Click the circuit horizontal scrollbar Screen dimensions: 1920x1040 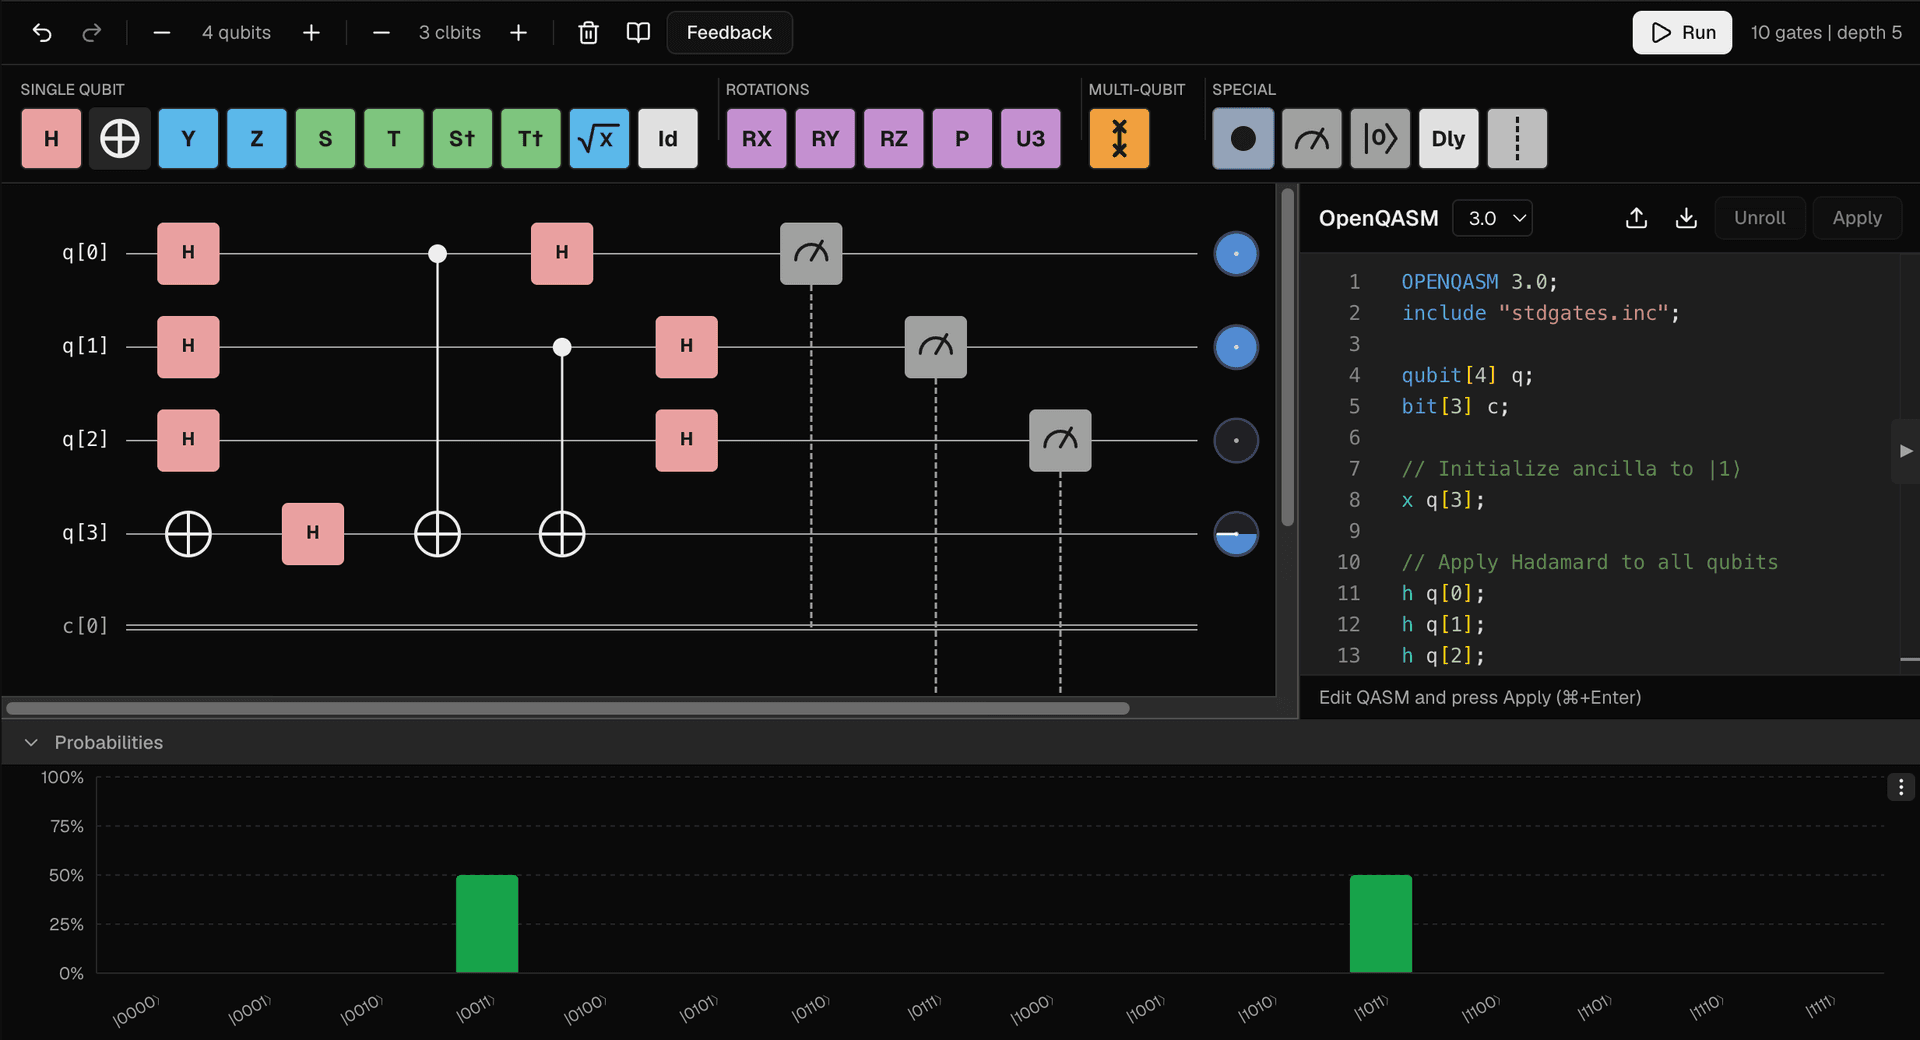[568, 708]
